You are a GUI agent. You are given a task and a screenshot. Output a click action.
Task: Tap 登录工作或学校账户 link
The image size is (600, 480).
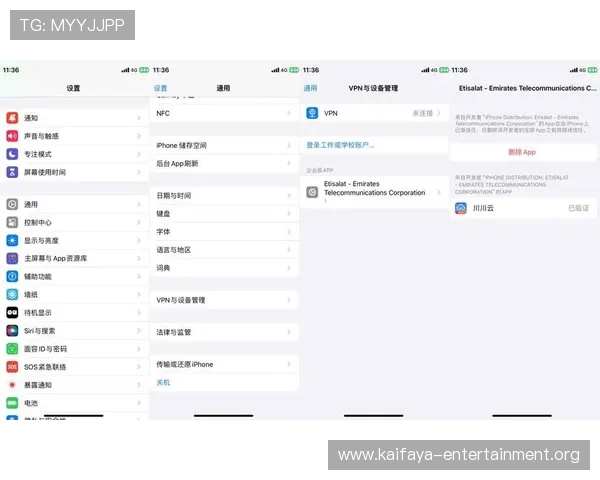pyautogui.click(x=340, y=145)
